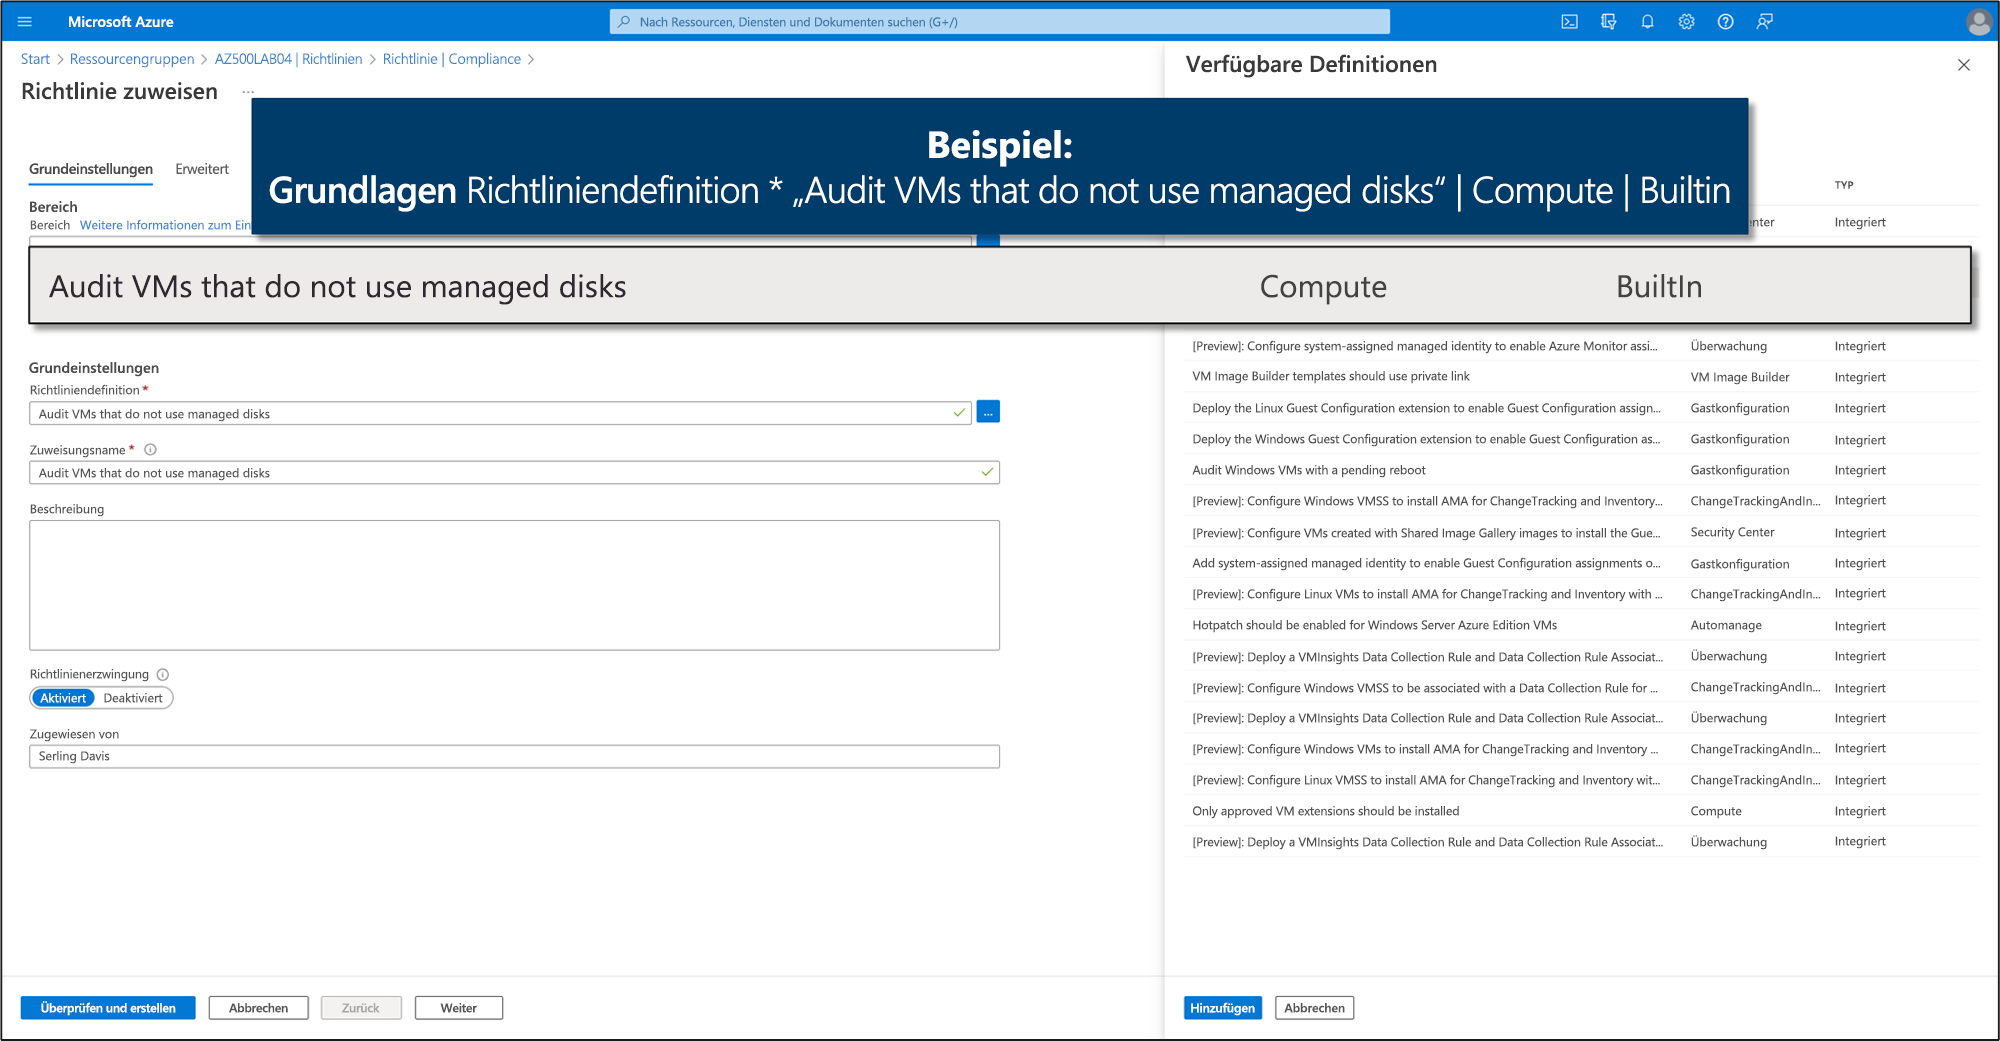This screenshot has height=1041, width=2000.
Task: Open the Richtliniendefinition picker ellipsis button
Action: click(x=988, y=412)
